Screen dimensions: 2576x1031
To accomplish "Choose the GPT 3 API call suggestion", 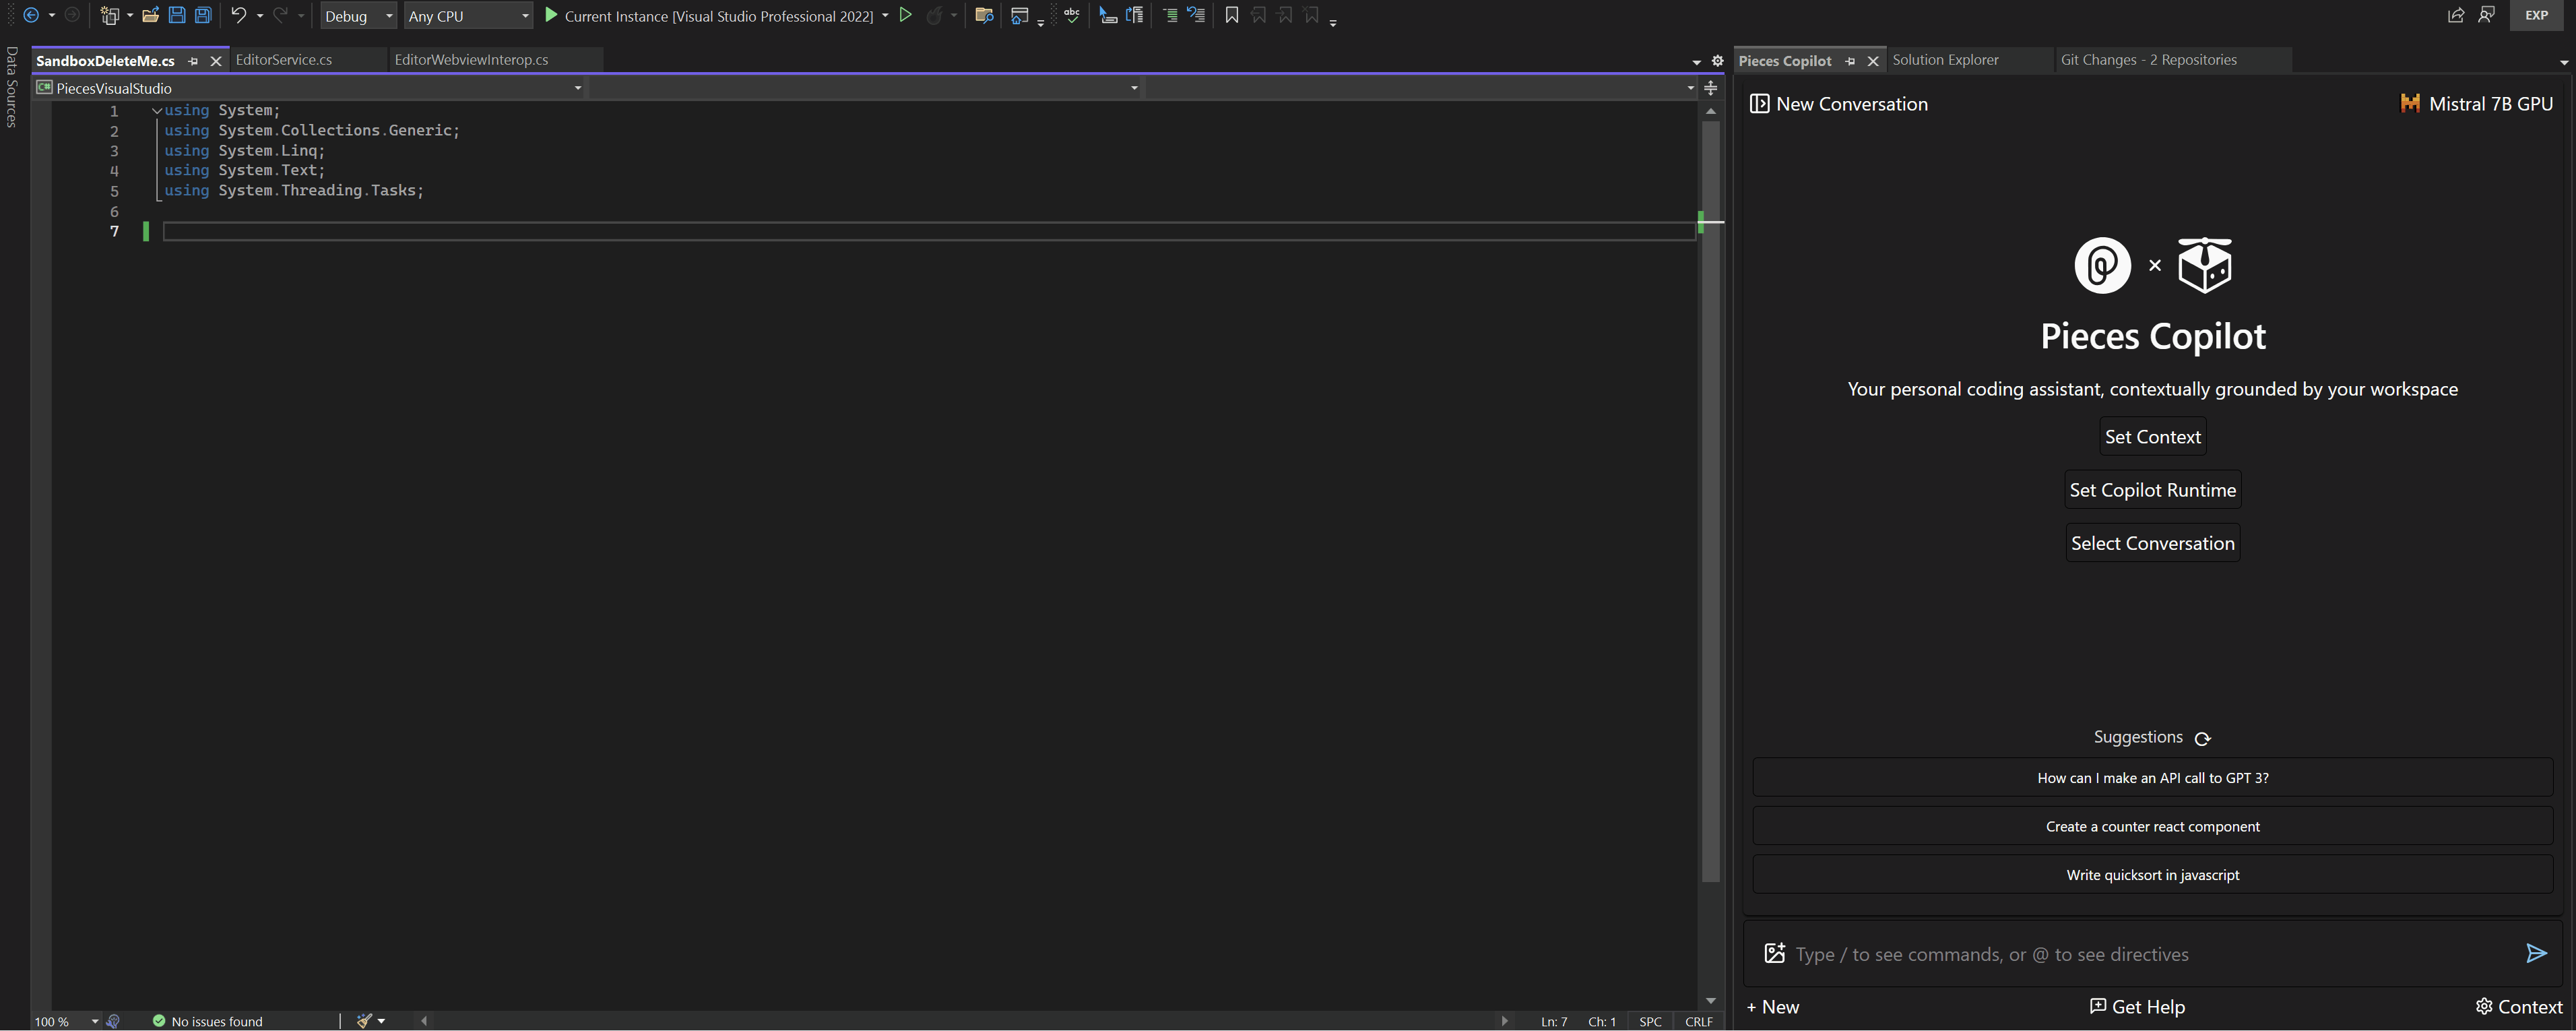I will (2152, 778).
